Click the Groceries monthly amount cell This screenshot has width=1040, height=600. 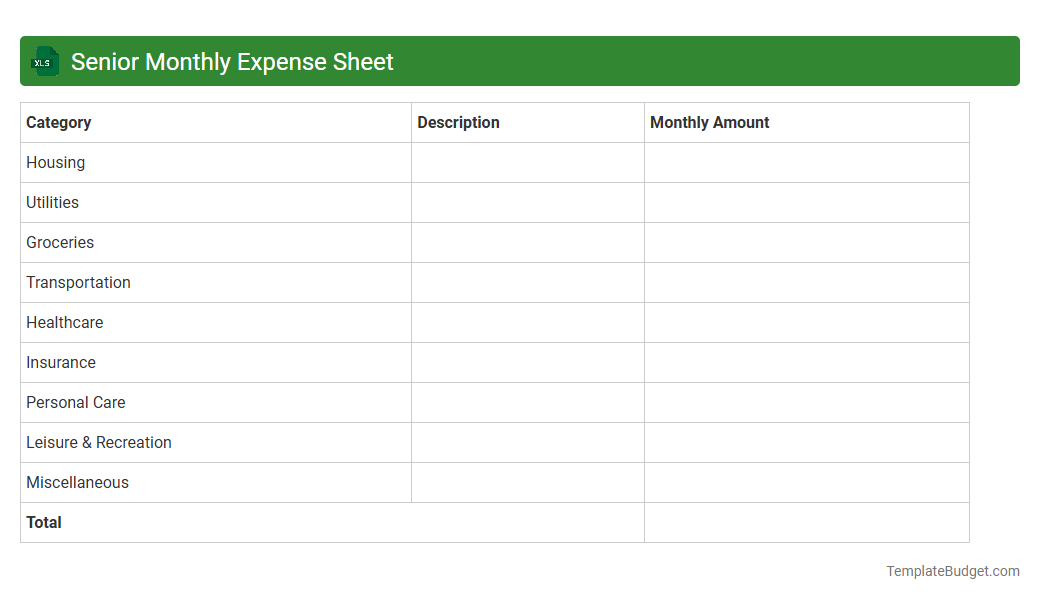click(806, 242)
